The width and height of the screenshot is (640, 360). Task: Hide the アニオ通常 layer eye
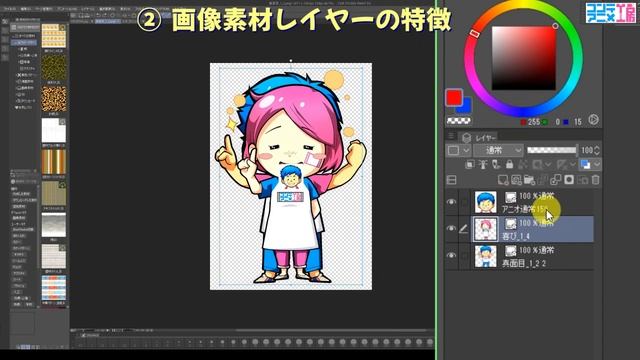(x=451, y=202)
